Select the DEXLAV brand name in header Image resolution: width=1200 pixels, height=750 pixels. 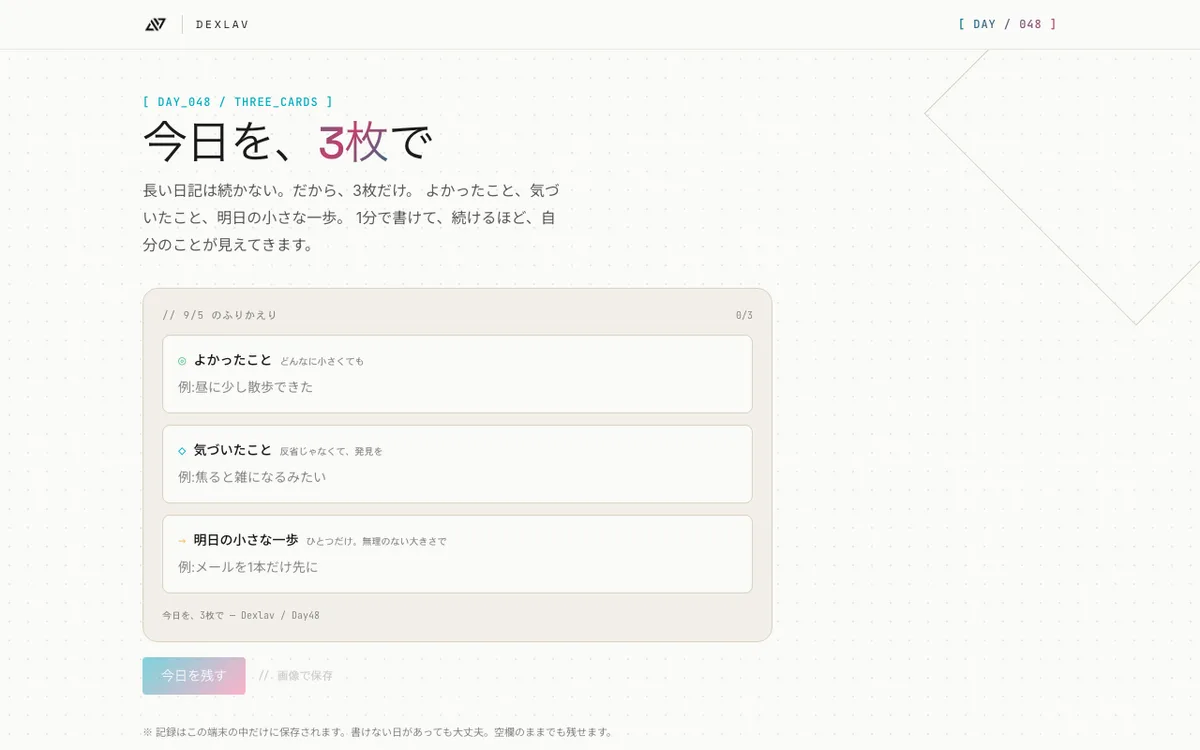[x=222, y=24]
